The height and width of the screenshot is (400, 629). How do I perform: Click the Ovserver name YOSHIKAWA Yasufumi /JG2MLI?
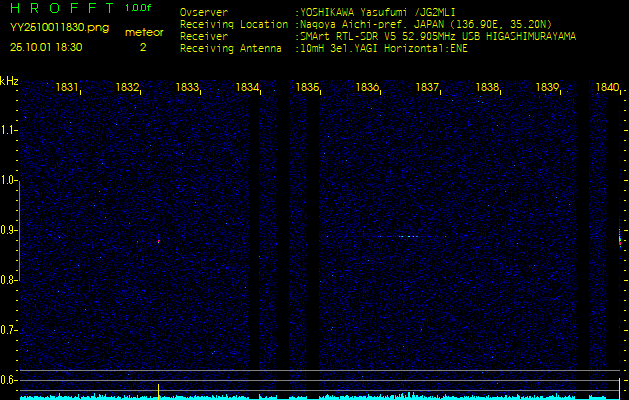377,12
